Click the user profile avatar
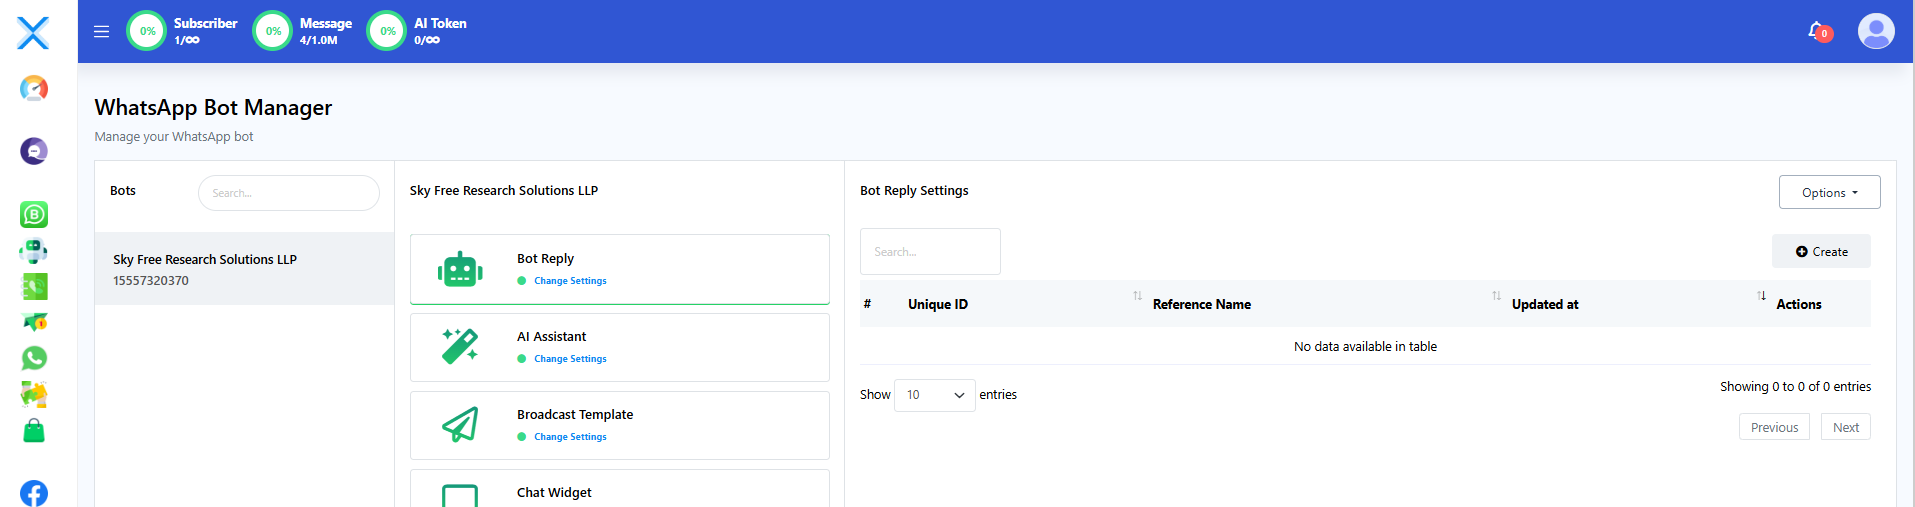 point(1875,31)
